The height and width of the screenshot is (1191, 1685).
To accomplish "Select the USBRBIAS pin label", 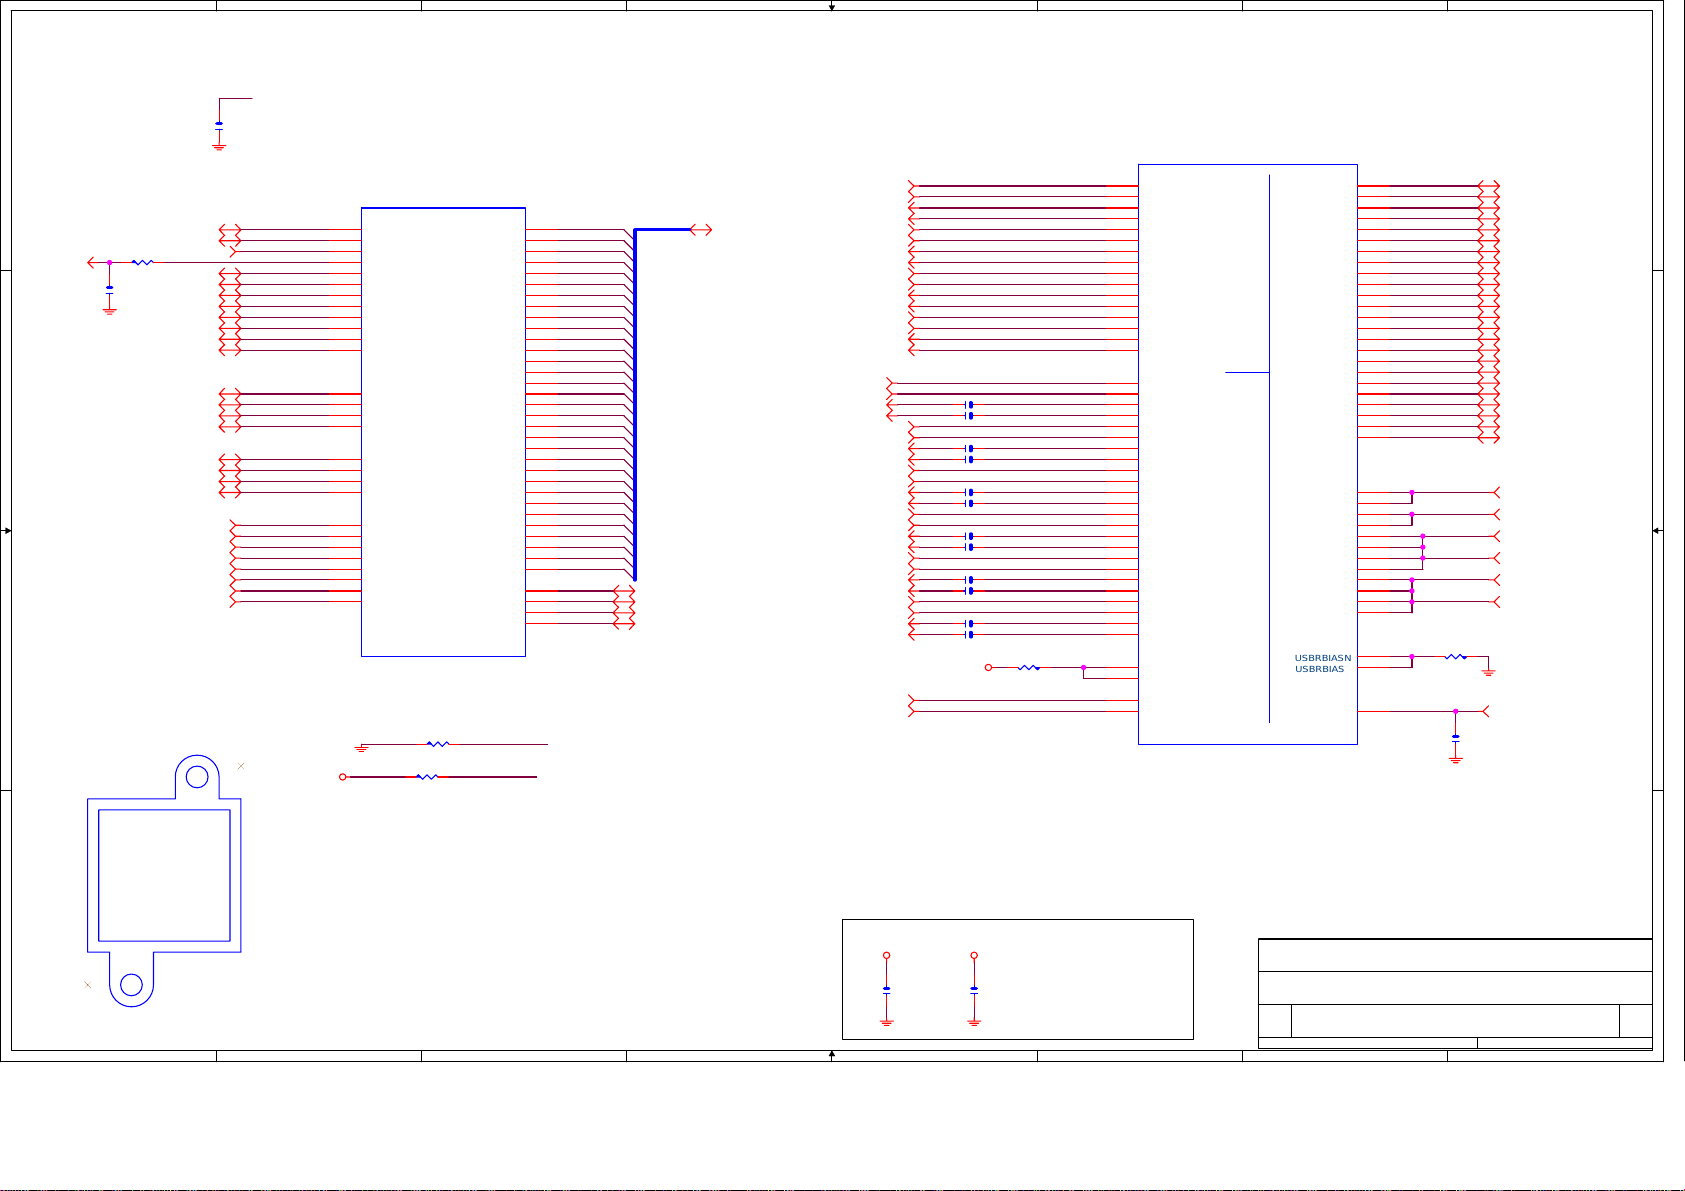I will point(1319,669).
